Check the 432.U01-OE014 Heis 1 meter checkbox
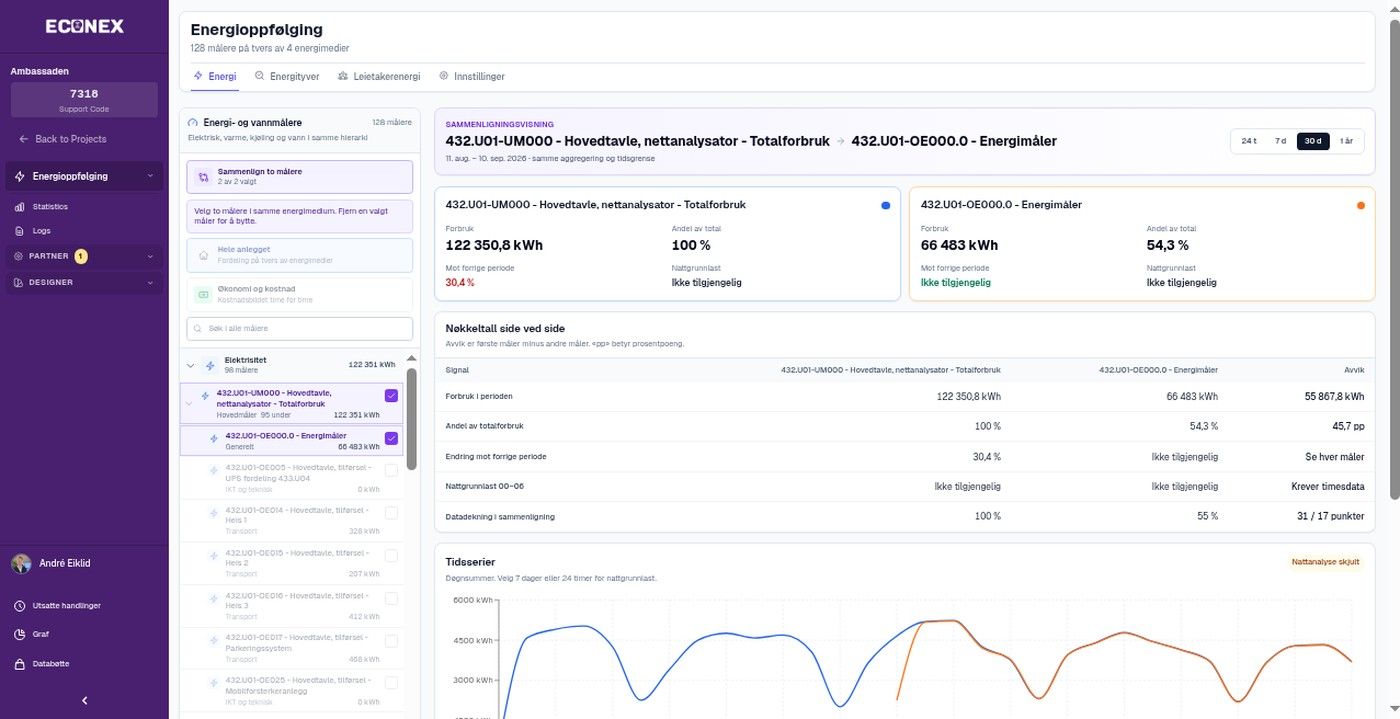This screenshot has width=1400, height=719. 391,513
